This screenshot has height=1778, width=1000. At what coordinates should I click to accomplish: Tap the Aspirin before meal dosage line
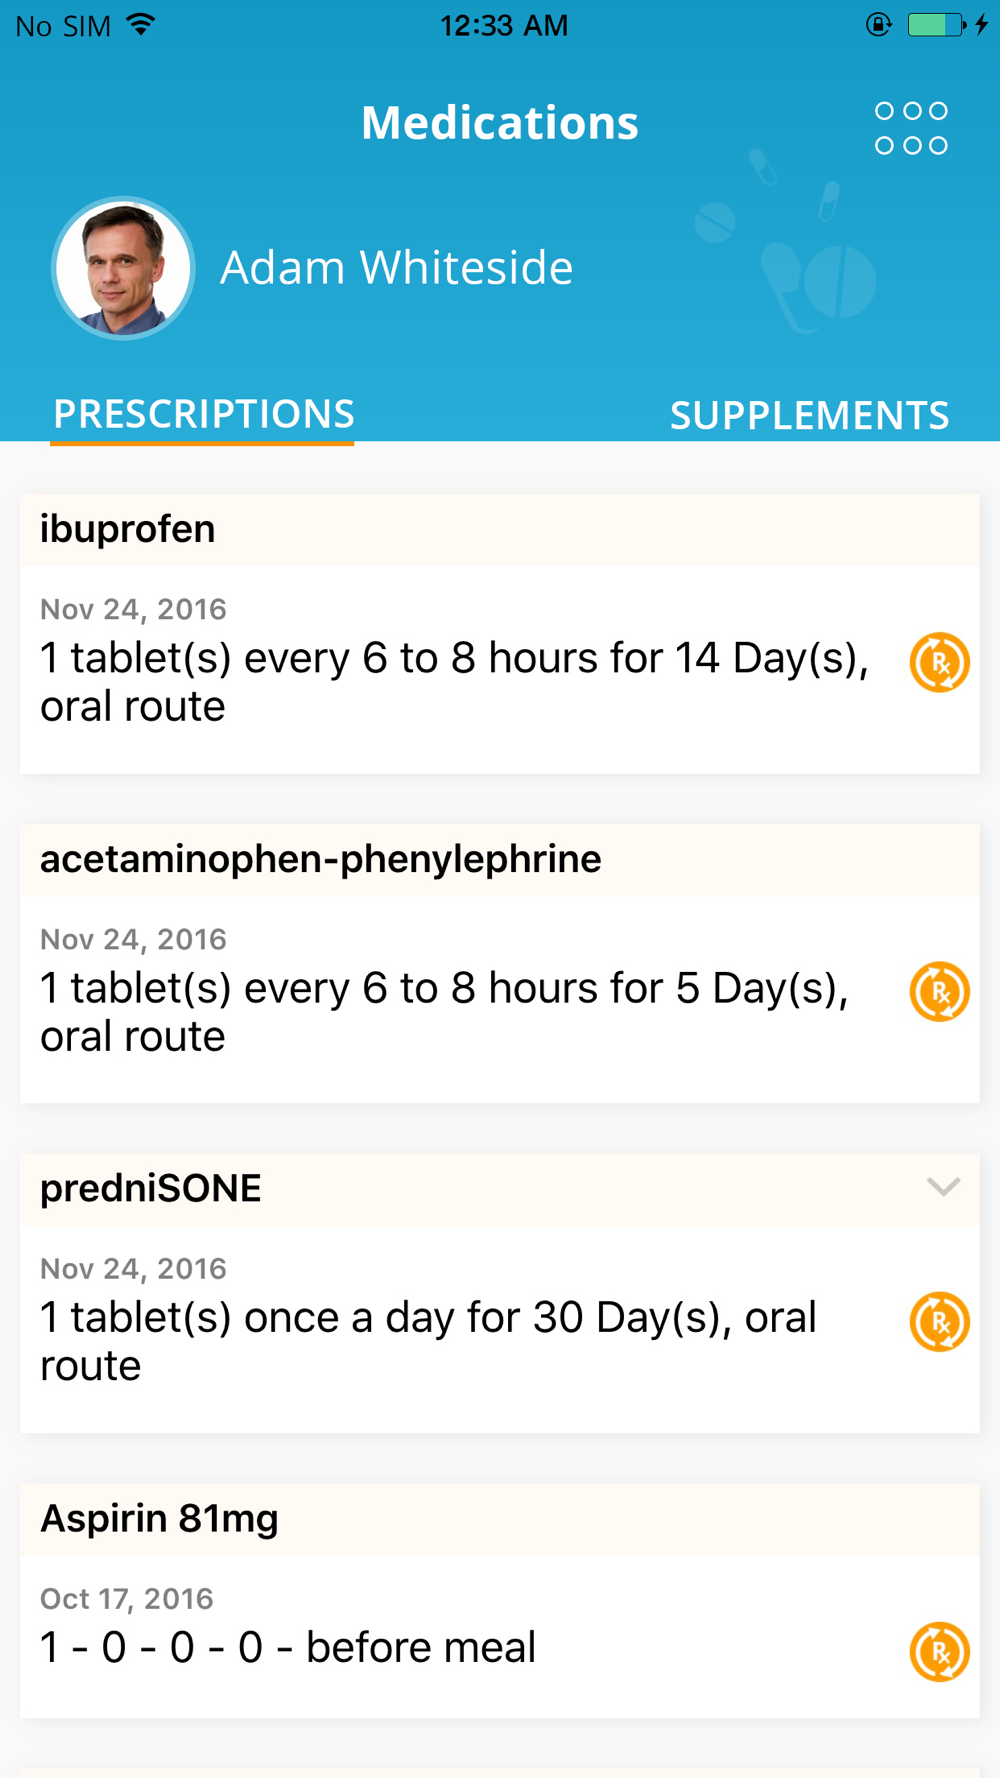(288, 1648)
